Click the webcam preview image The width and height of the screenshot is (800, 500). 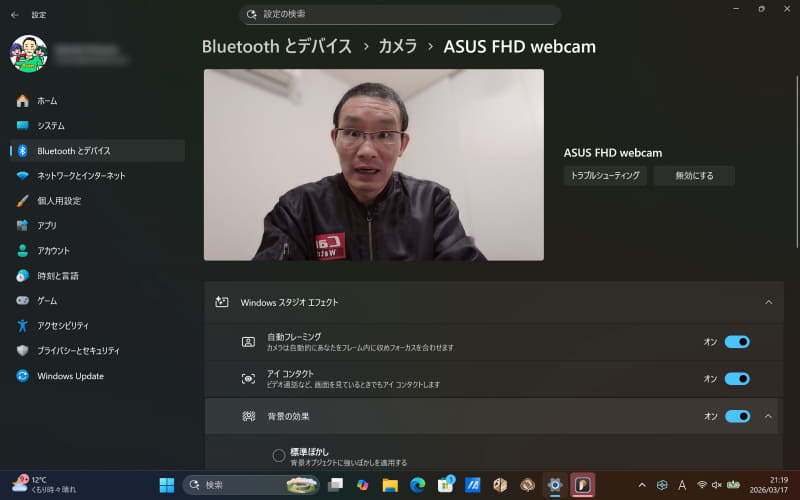click(x=374, y=165)
